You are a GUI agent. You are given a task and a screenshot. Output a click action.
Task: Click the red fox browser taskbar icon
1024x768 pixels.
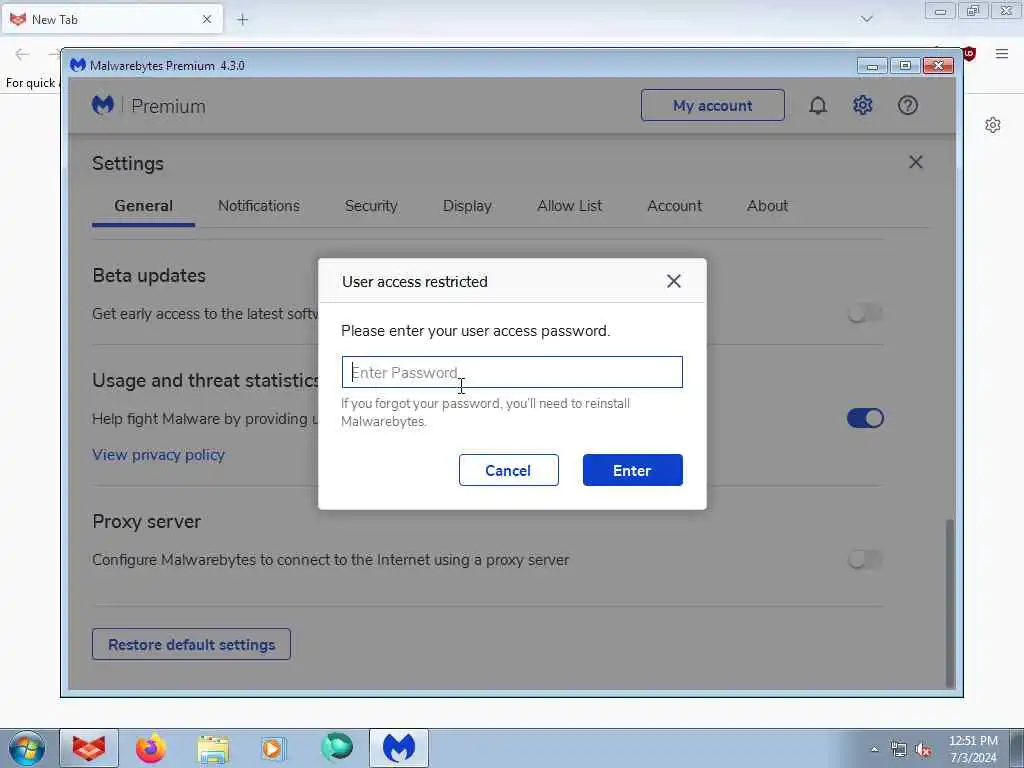click(x=89, y=748)
